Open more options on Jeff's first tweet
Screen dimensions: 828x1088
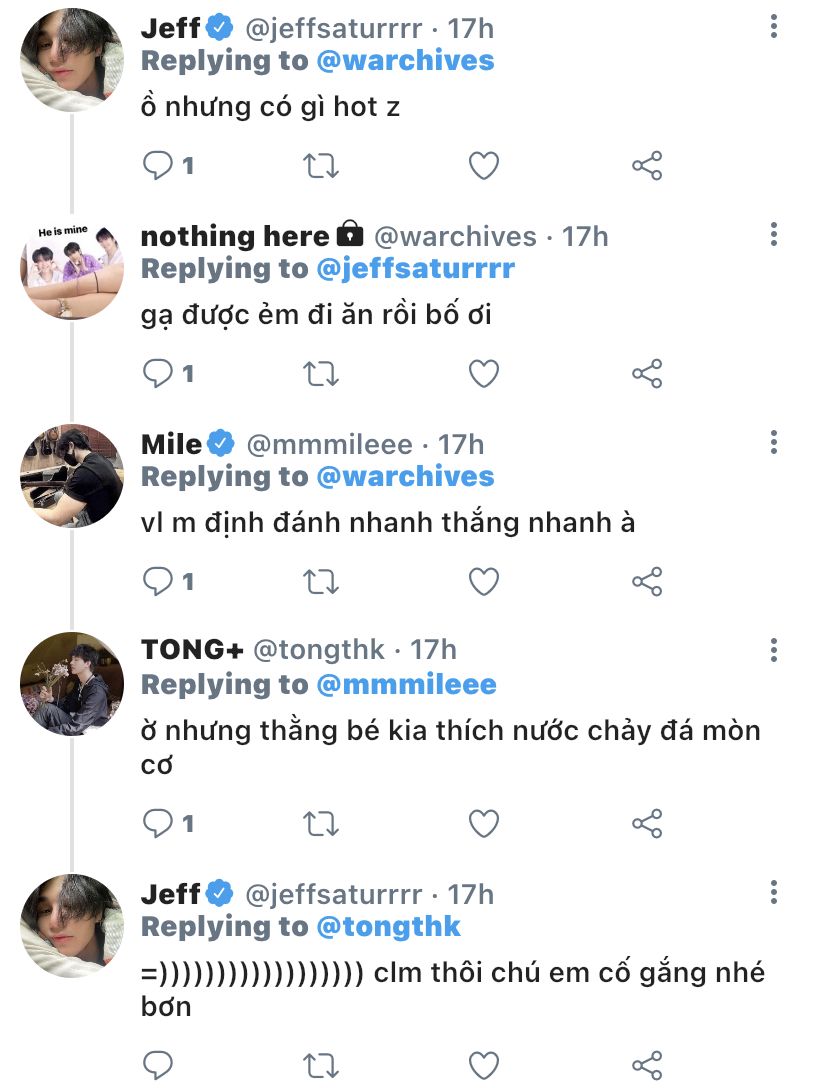[x=774, y=27]
